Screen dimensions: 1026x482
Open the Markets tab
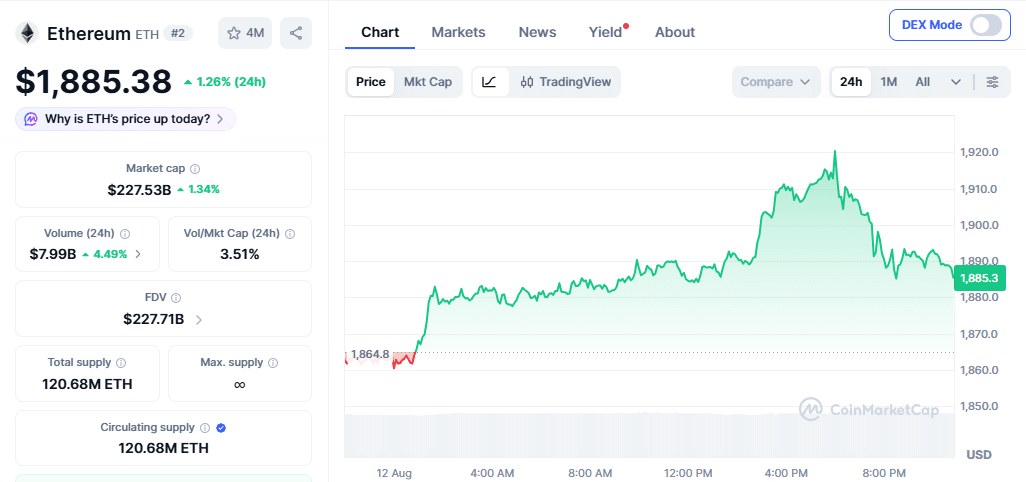point(459,32)
